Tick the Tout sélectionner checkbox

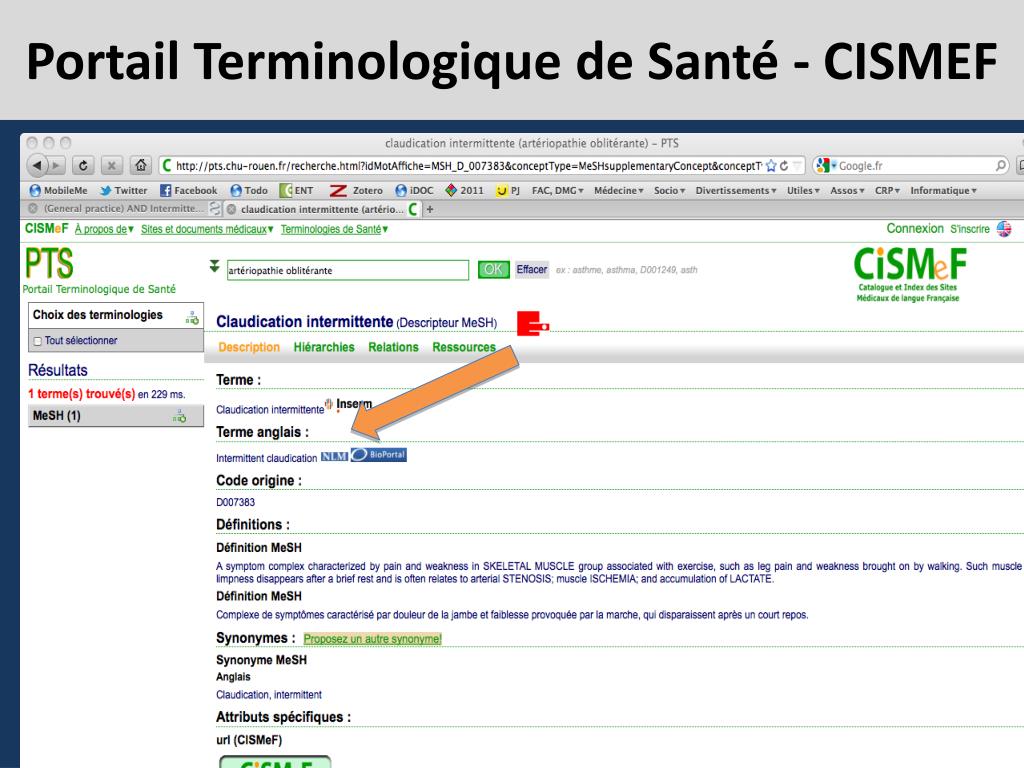point(38,341)
